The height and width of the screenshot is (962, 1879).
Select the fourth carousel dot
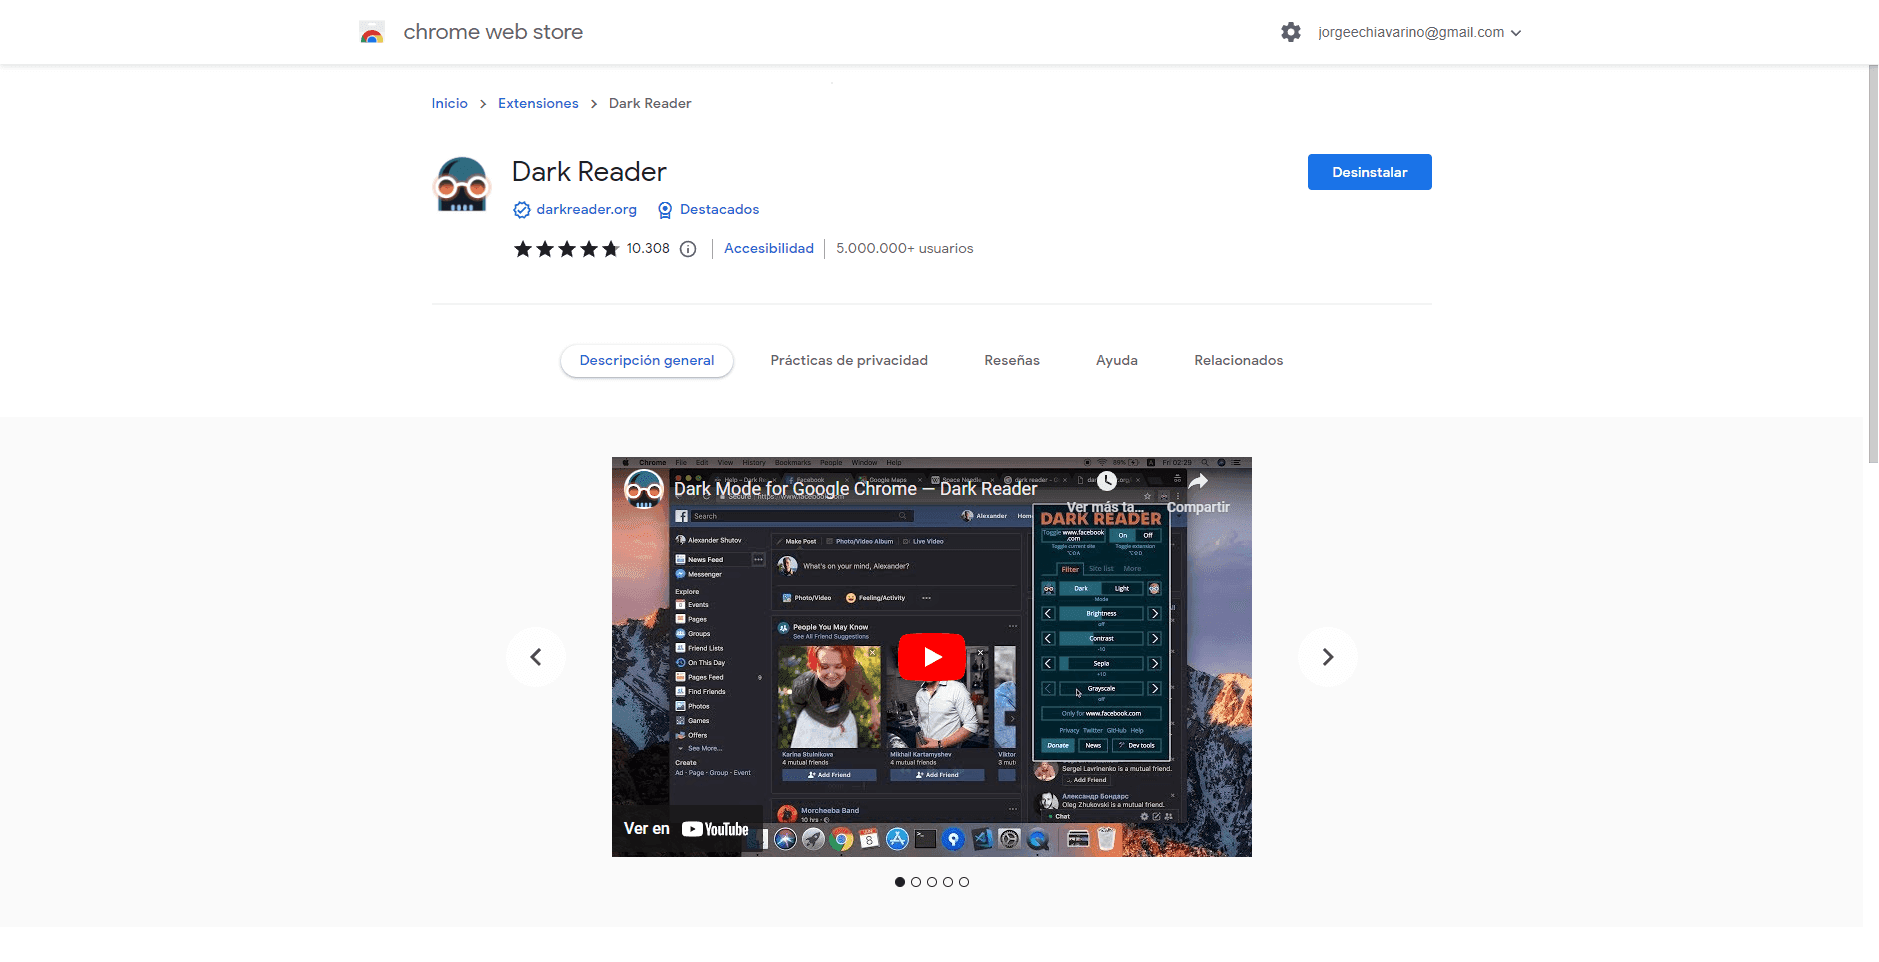click(948, 882)
